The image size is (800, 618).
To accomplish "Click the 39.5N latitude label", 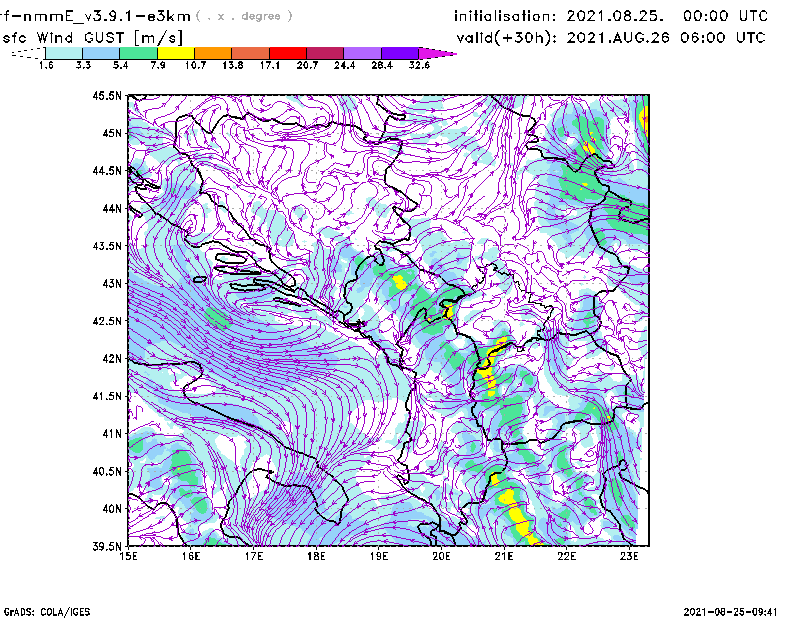I will pos(107,546).
